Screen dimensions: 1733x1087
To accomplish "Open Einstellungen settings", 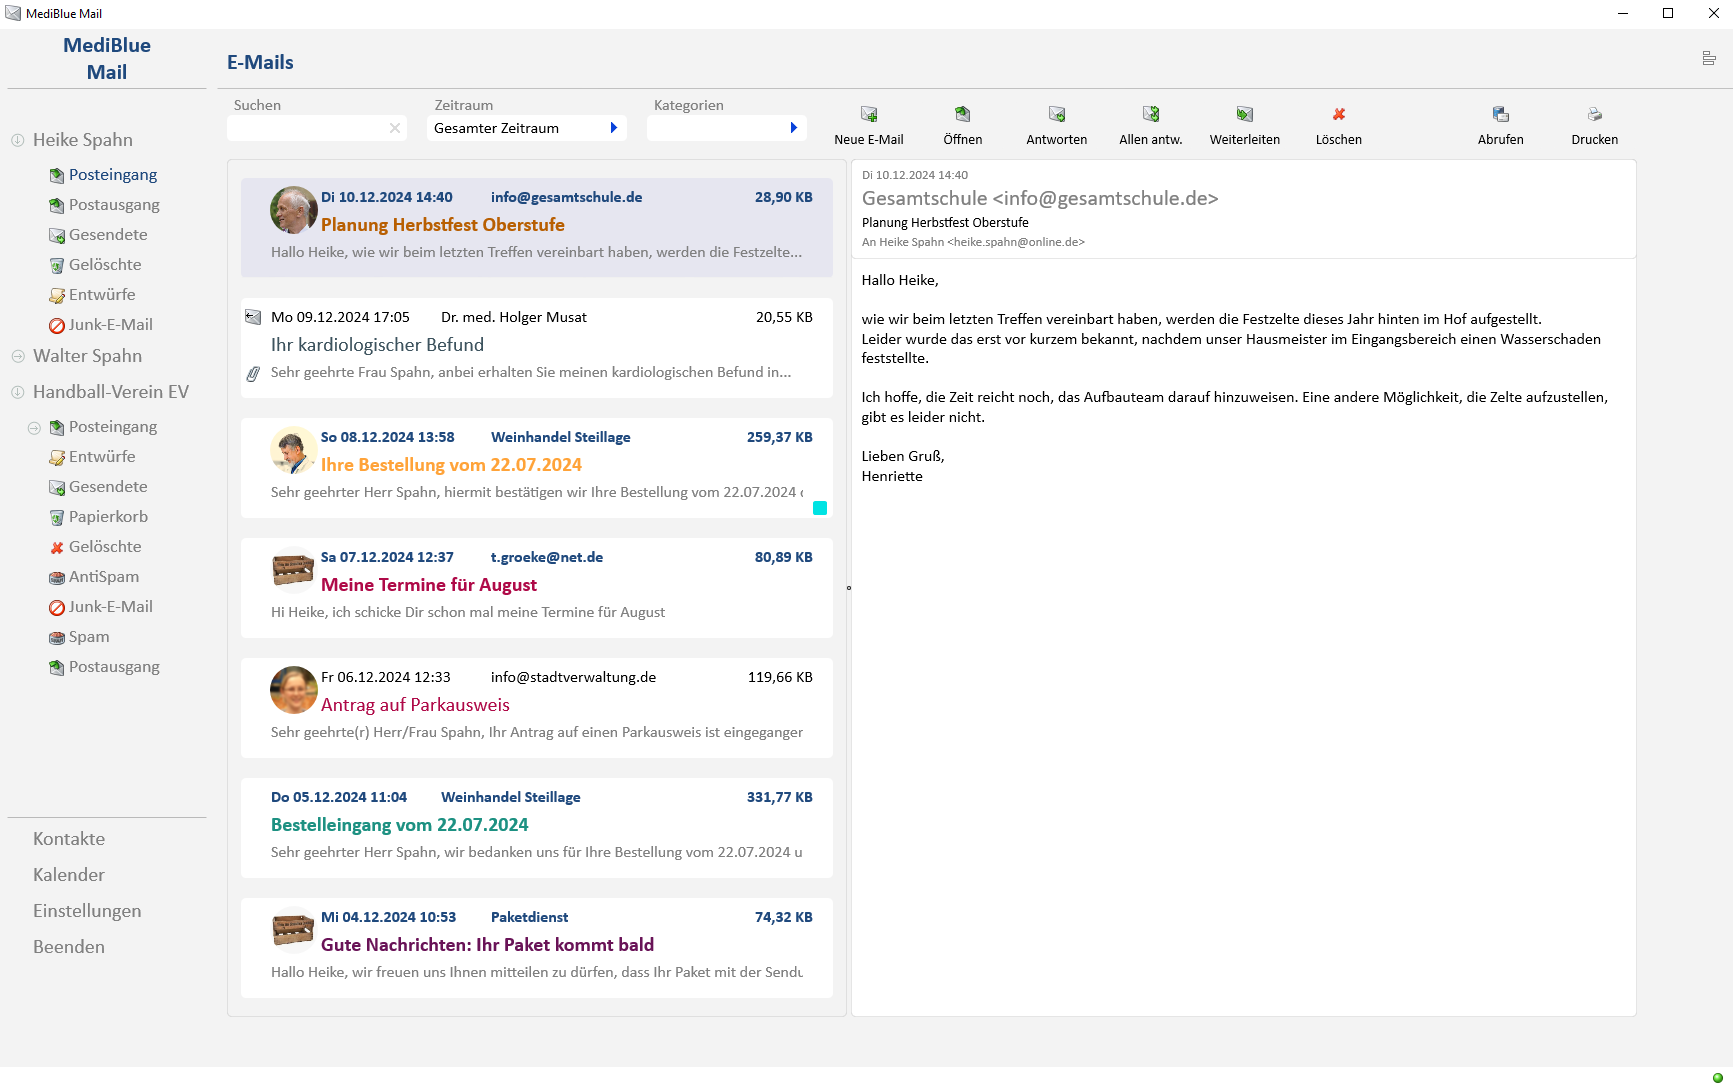I will click(87, 911).
